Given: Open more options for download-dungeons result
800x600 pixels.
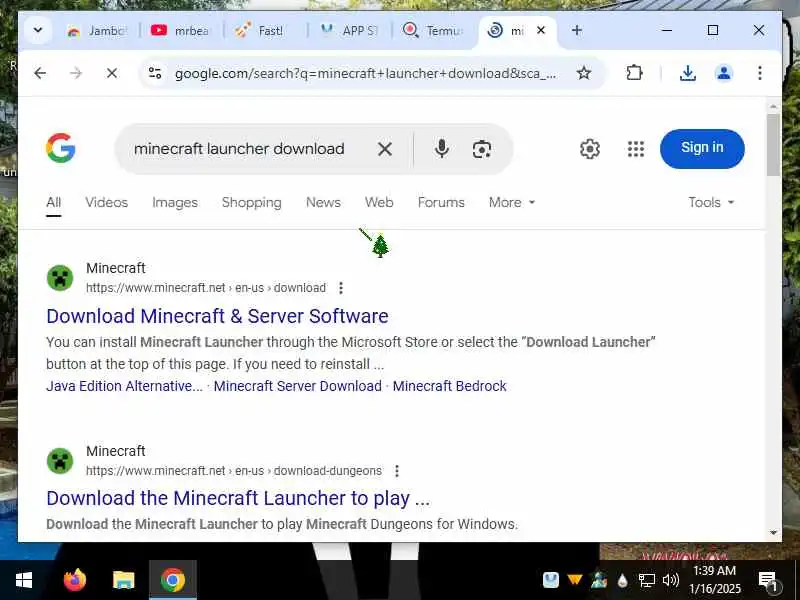Looking at the screenshot, I should (397, 471).
